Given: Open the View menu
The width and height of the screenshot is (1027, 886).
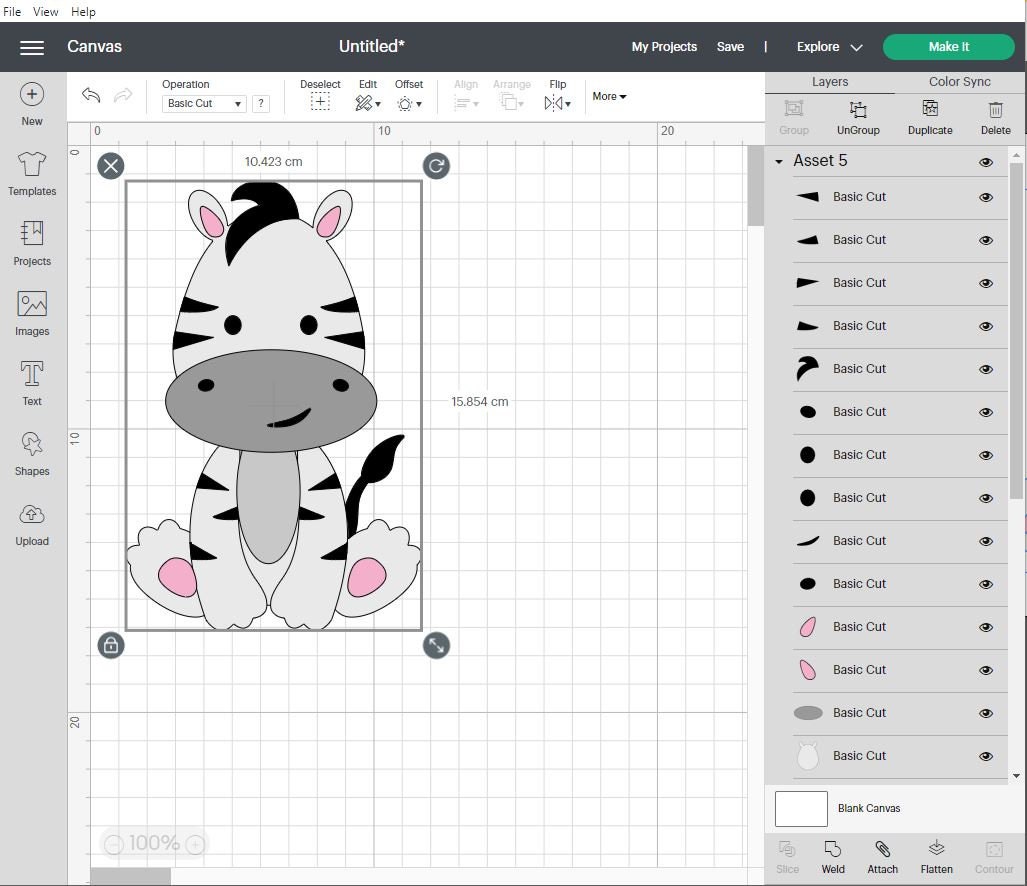Looking at the screenshot, I should (45, 11).
